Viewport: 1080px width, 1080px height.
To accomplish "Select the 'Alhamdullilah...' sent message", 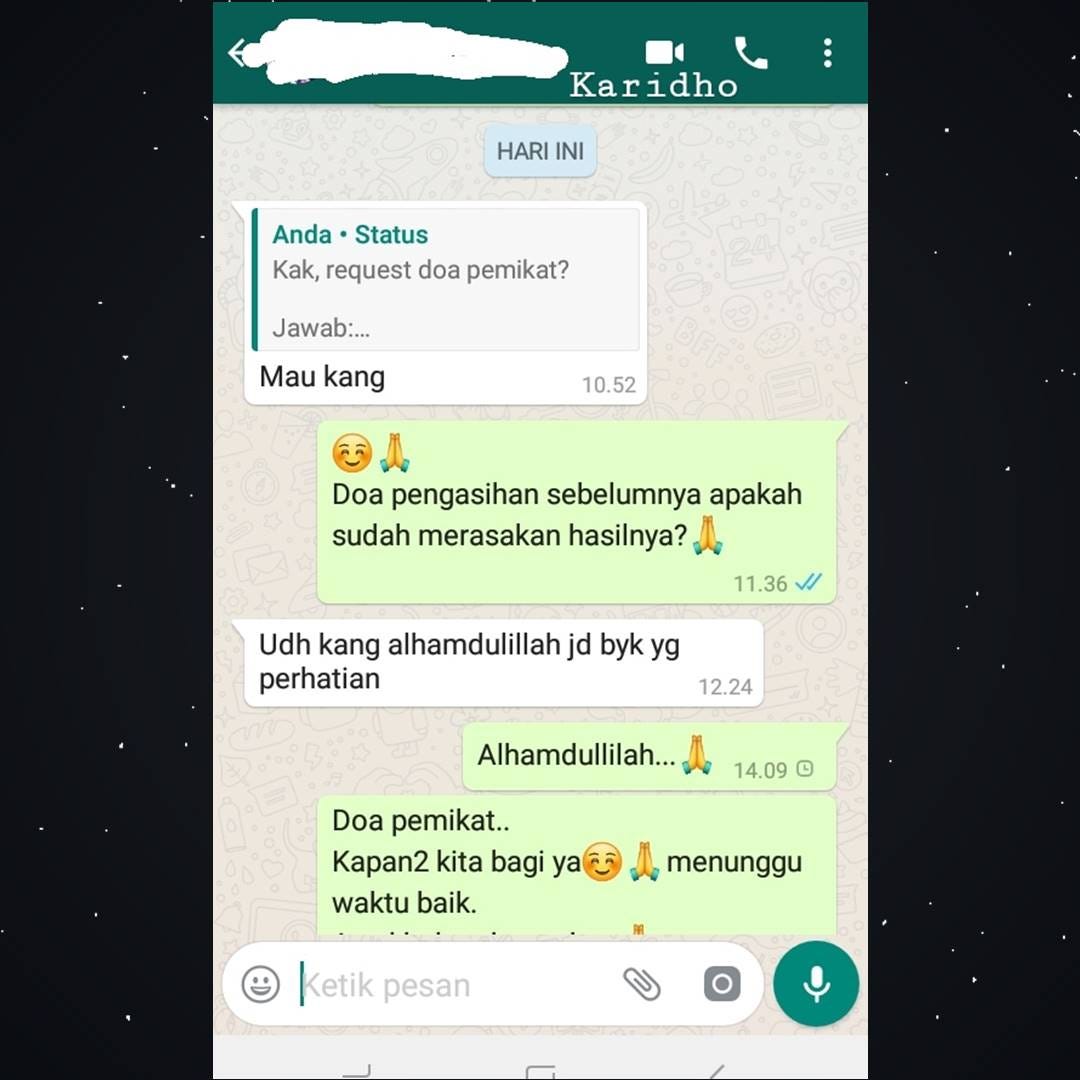I will coord(649,757).
